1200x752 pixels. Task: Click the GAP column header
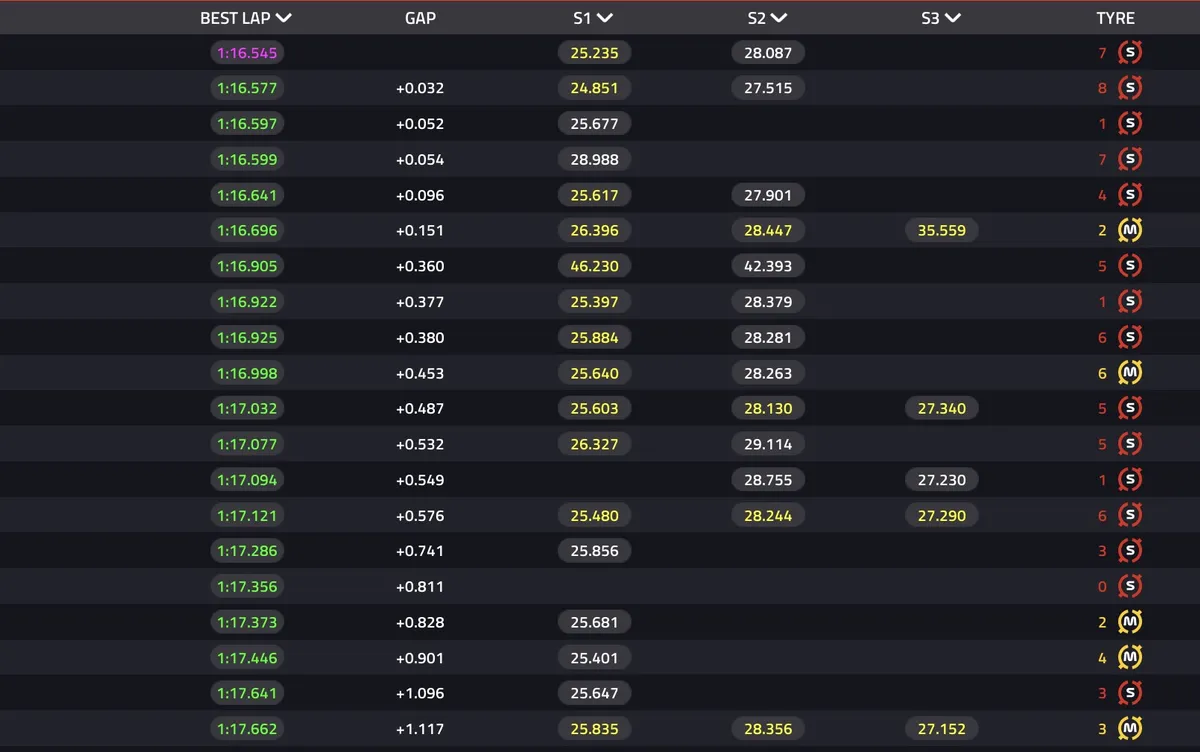(420, 18)
